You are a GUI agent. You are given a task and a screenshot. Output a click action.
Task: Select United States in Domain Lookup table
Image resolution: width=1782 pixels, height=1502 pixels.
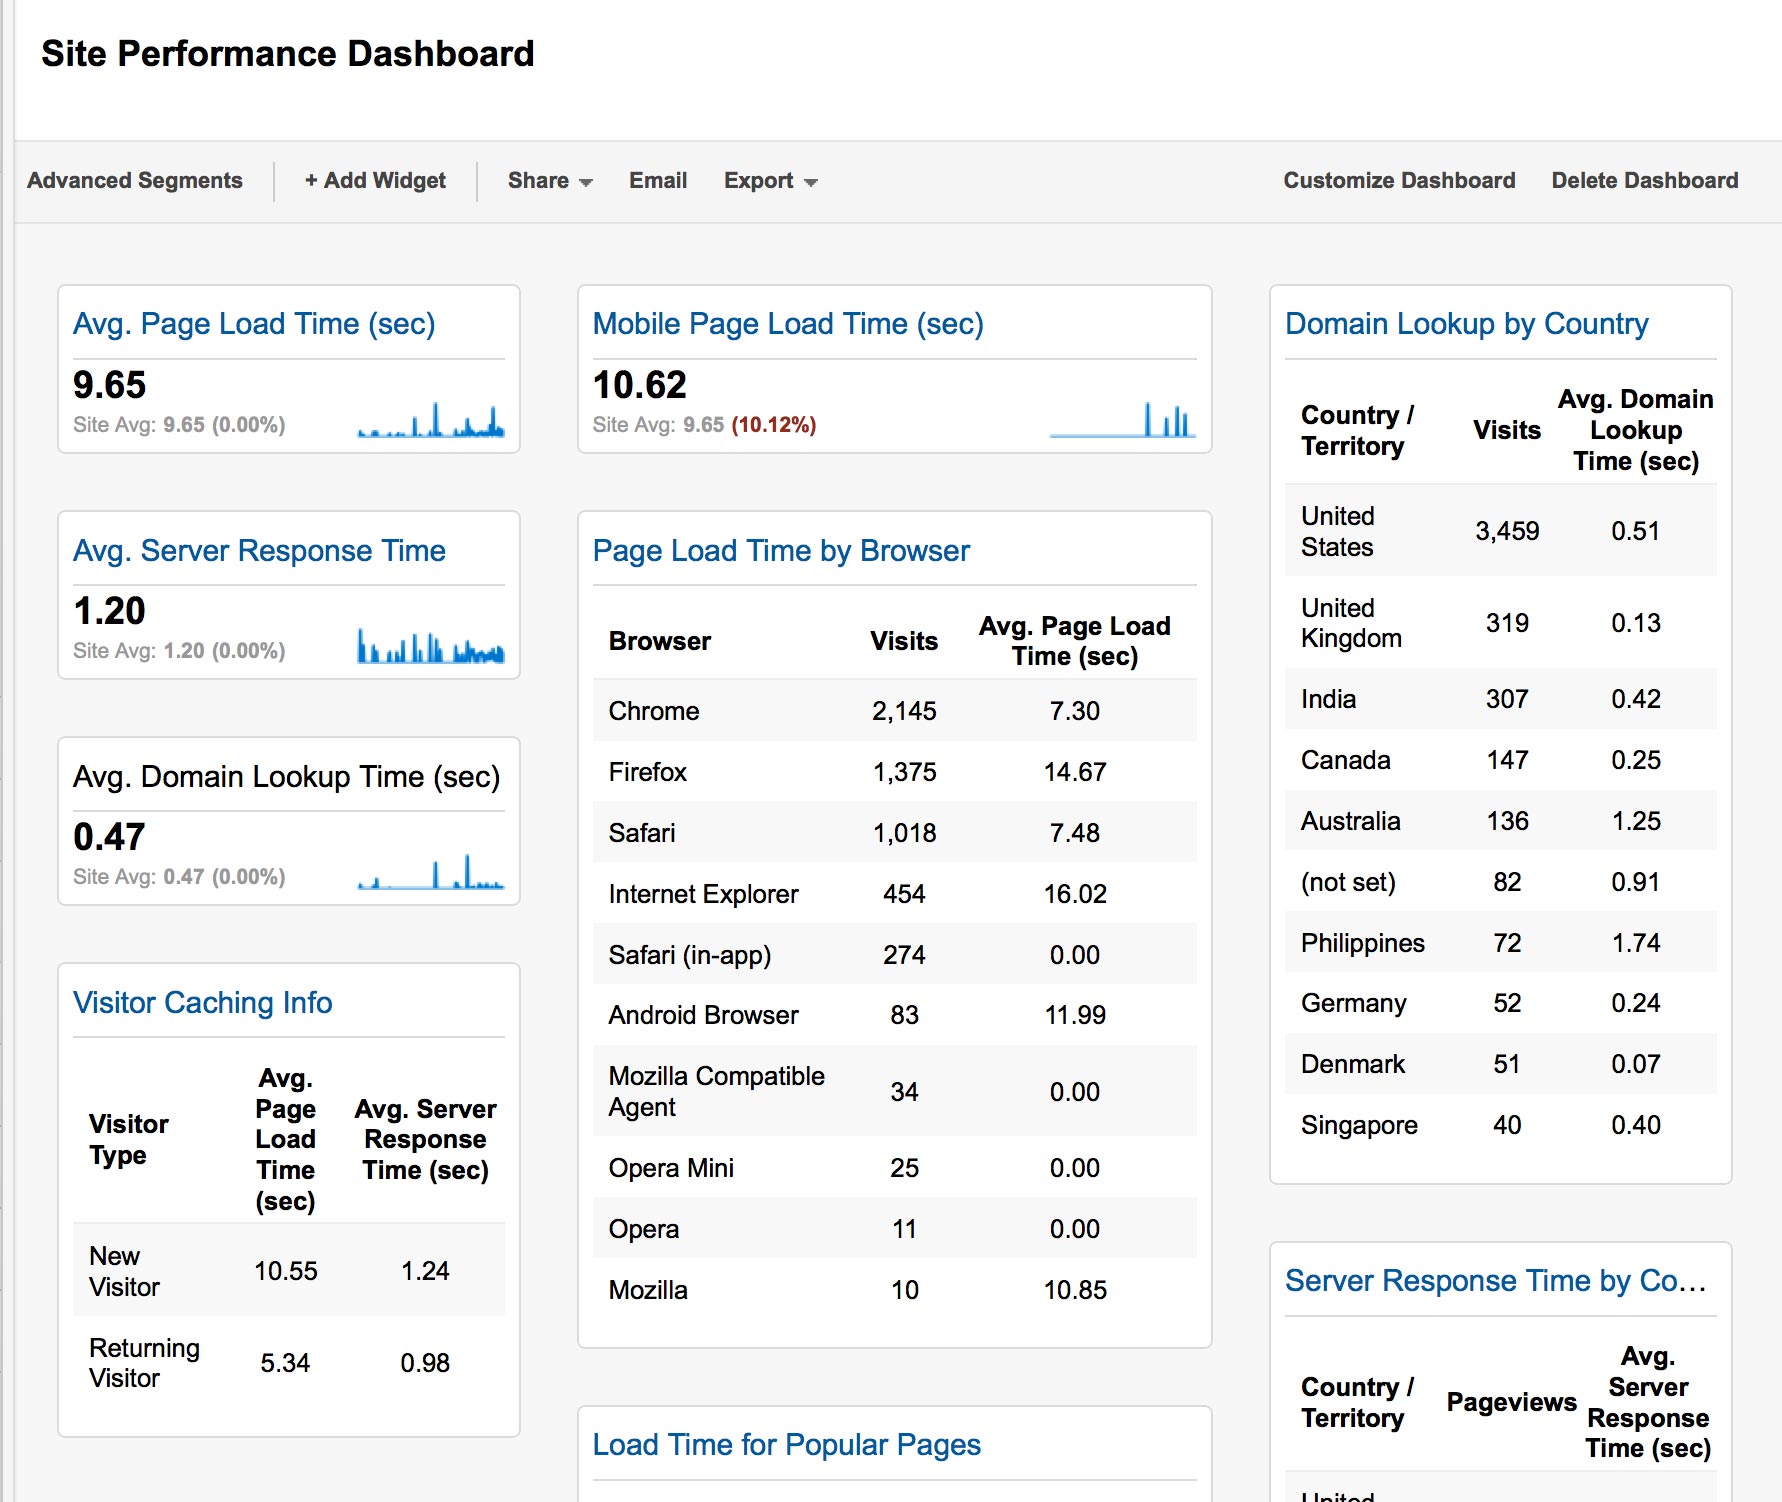click(x=1501, y=531)
